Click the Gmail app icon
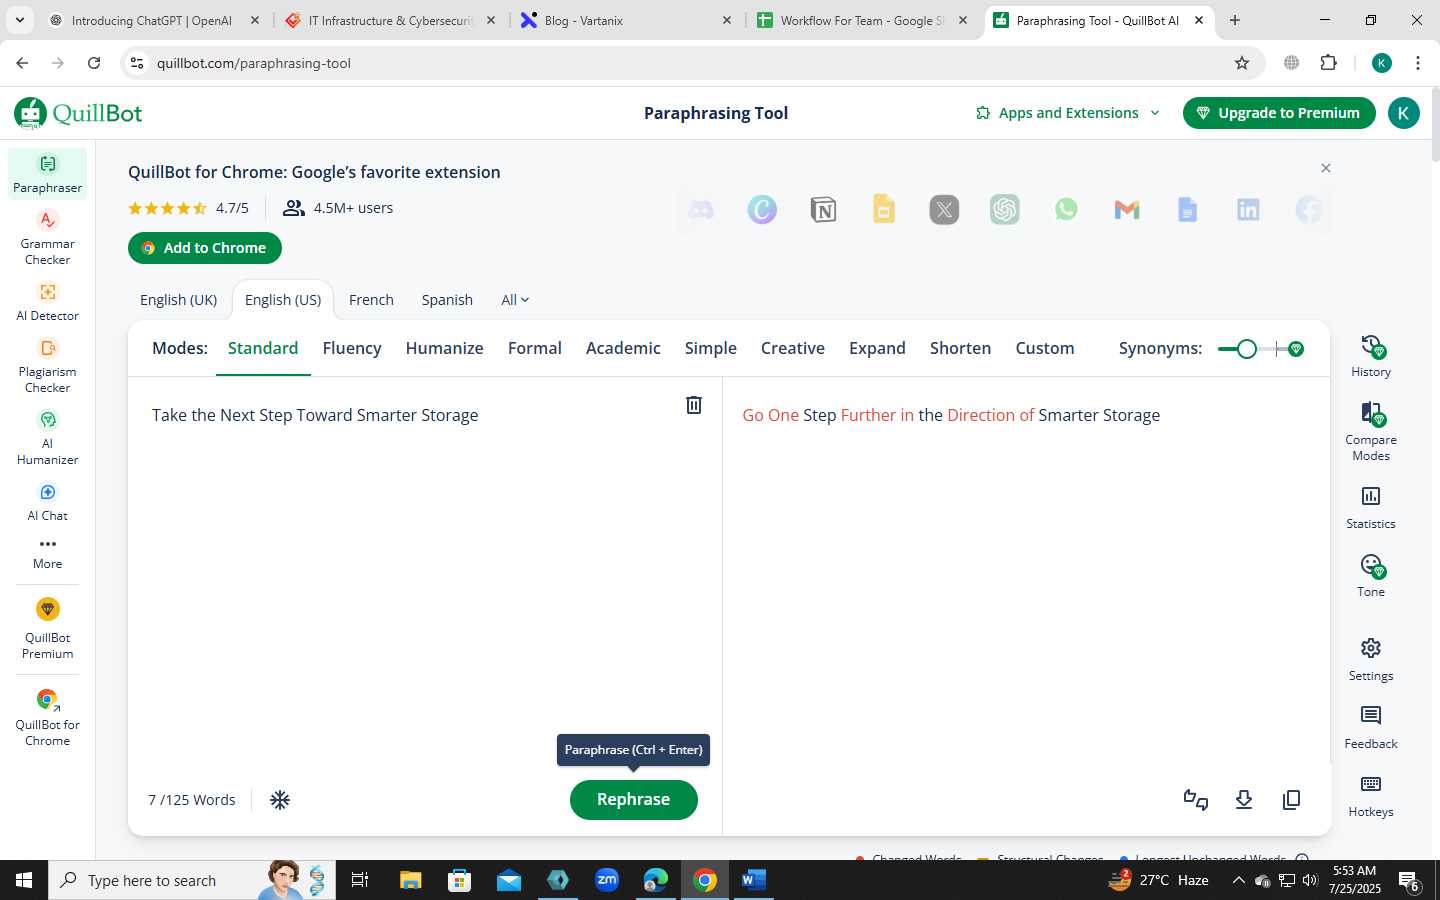The width and height of the screenshot is (1440, 900). pyautogui.click(x=1127, y=210)
